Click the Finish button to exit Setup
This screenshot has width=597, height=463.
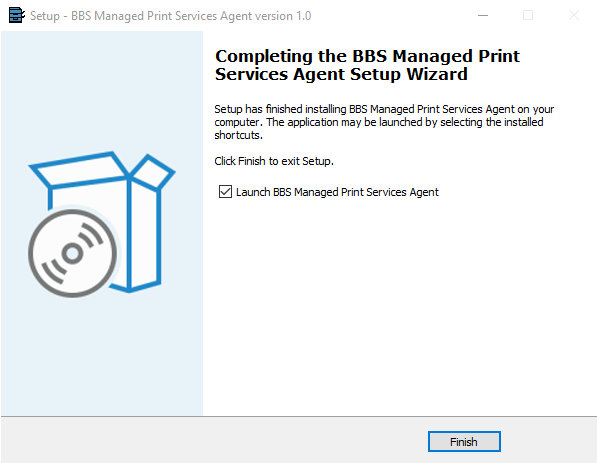pos(464,442)
